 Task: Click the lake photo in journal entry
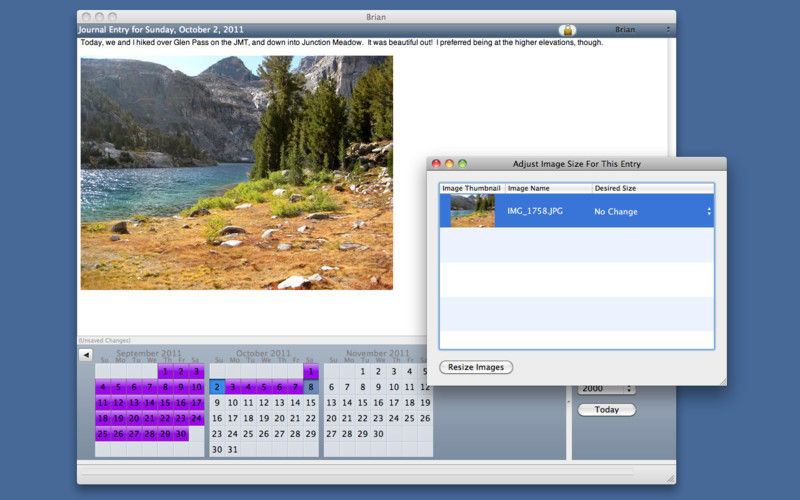[x=236, y=172]
